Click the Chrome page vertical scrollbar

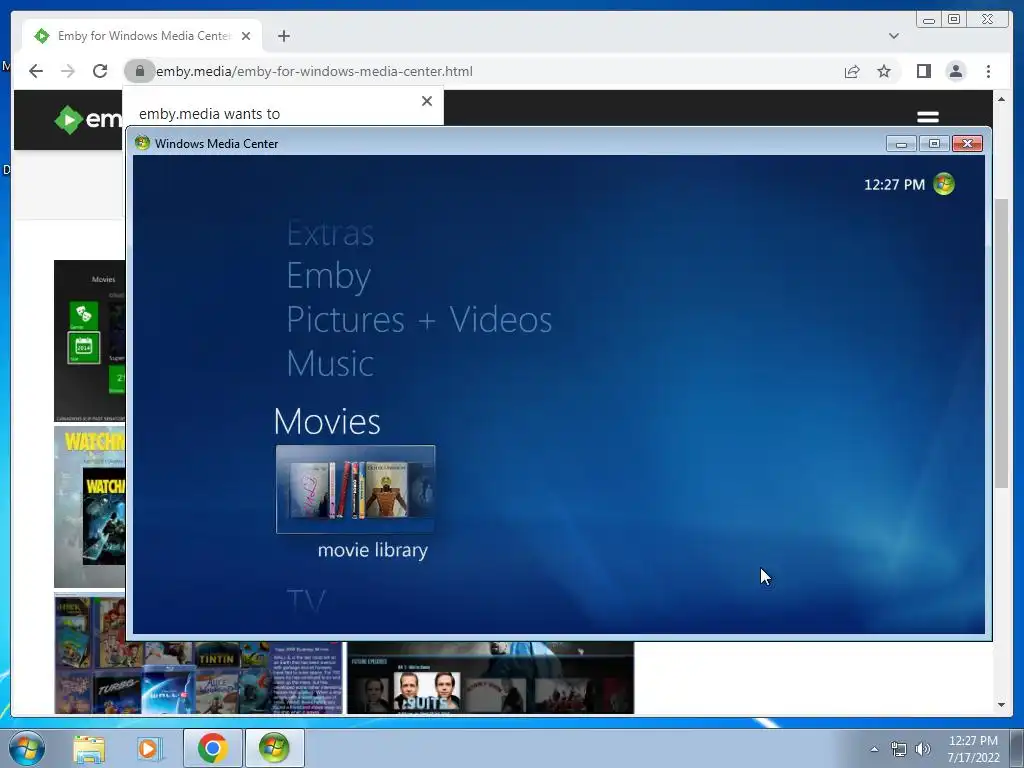point(1001,342)
